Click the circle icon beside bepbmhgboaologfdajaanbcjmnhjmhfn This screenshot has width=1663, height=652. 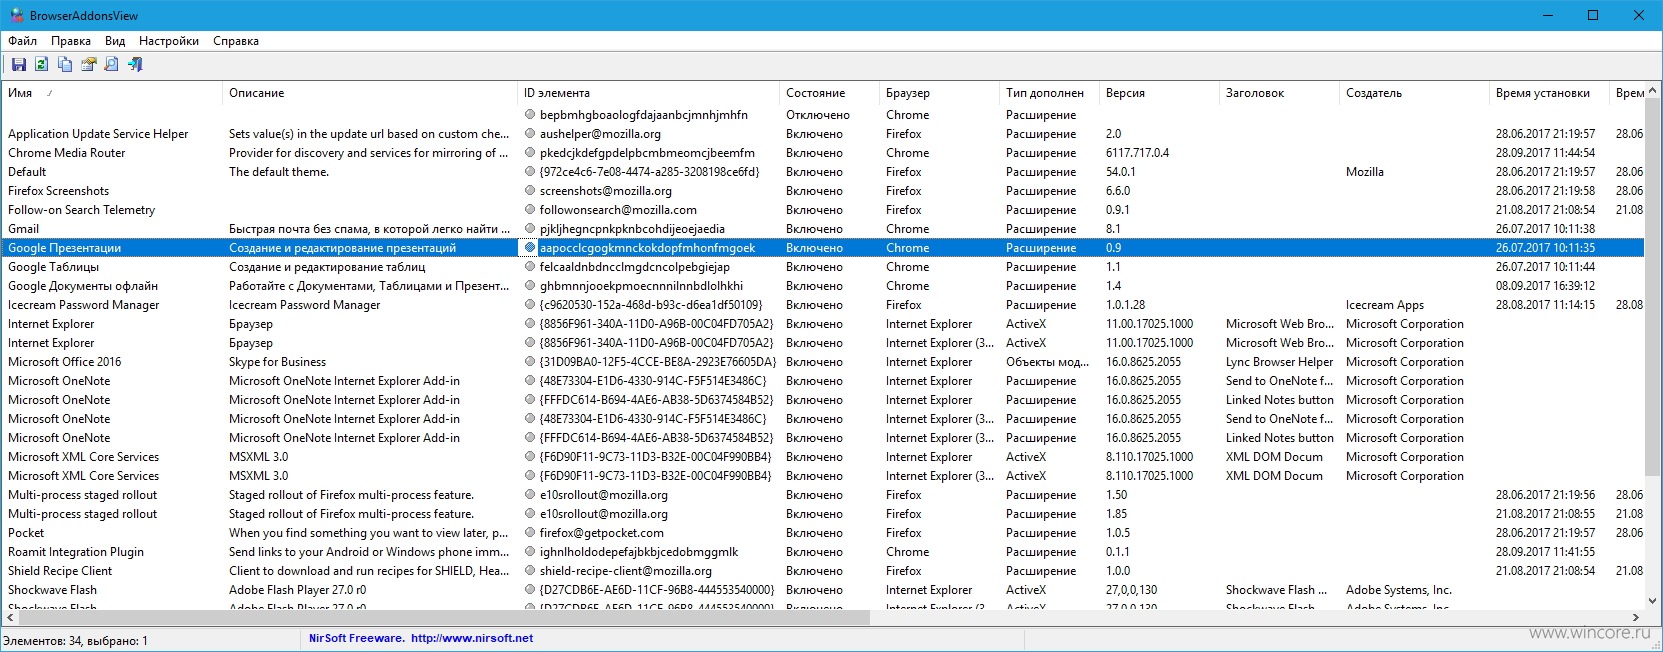click(530, 115)
